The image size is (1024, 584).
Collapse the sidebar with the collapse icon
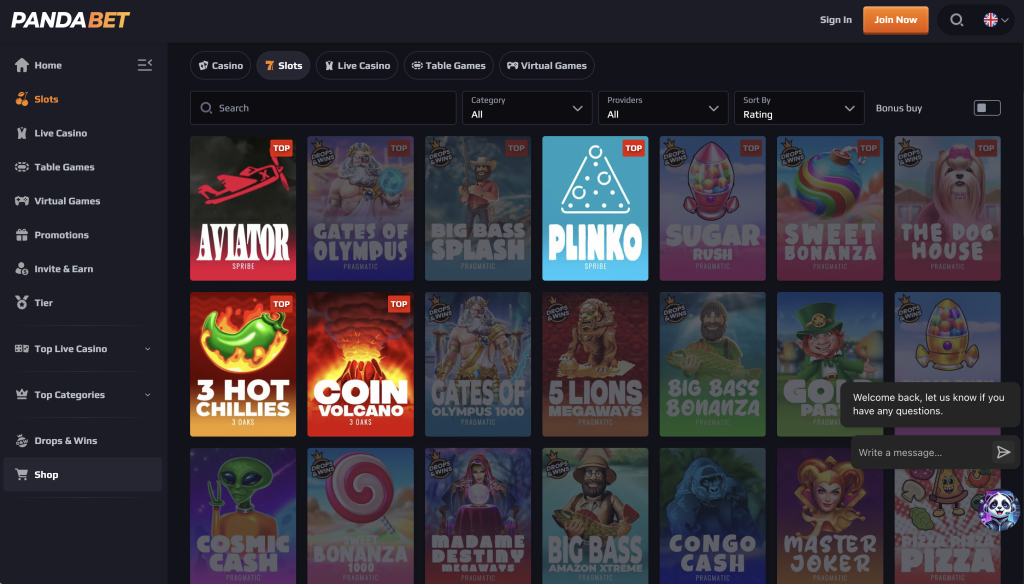[145, 64]
